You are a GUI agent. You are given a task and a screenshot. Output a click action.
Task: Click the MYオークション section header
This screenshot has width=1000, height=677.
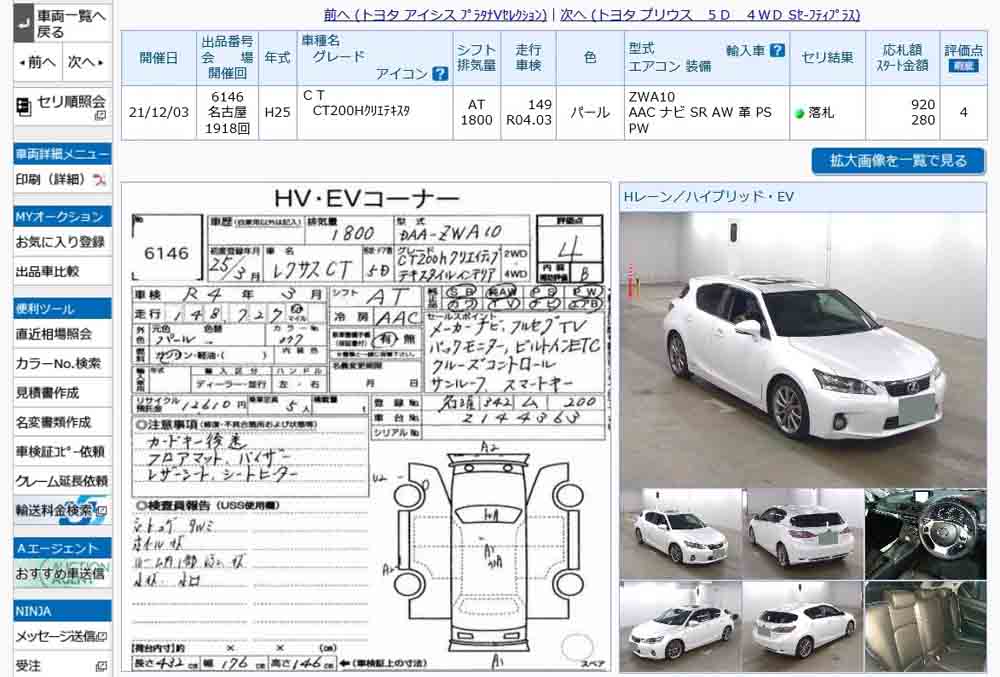point(62,216)
